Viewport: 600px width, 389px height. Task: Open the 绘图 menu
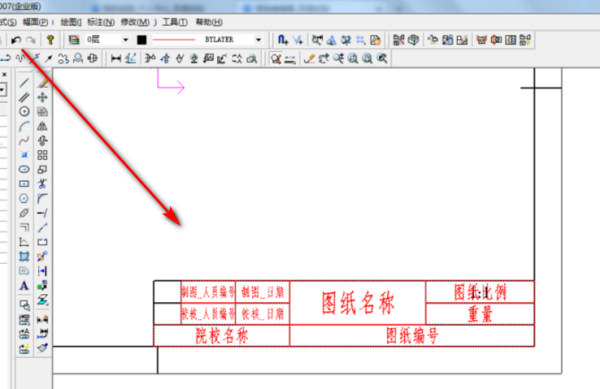[x=71, y=22]
